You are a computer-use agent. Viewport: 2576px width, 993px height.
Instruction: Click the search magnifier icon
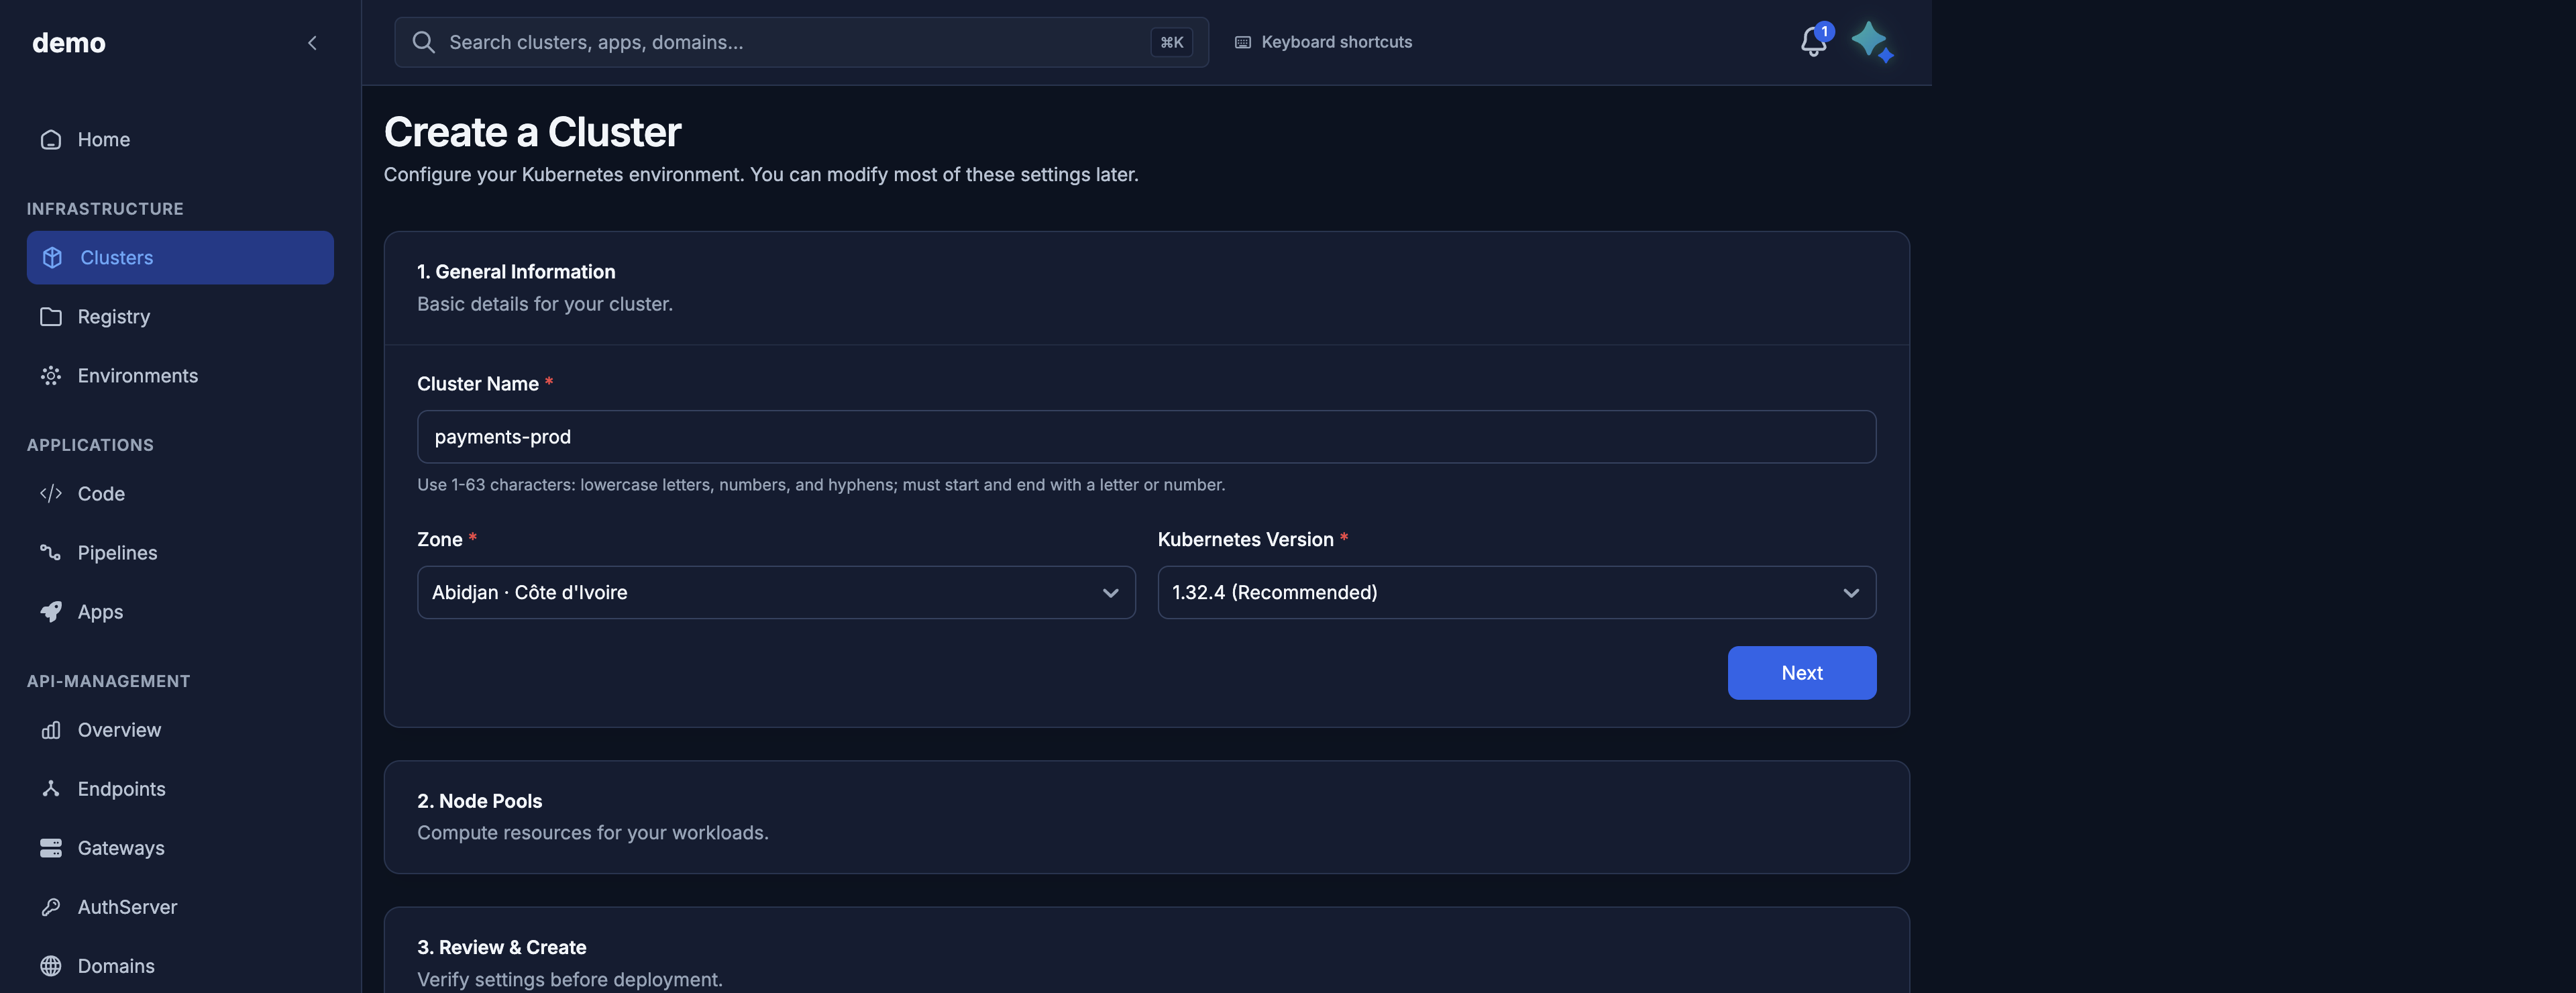424,42
